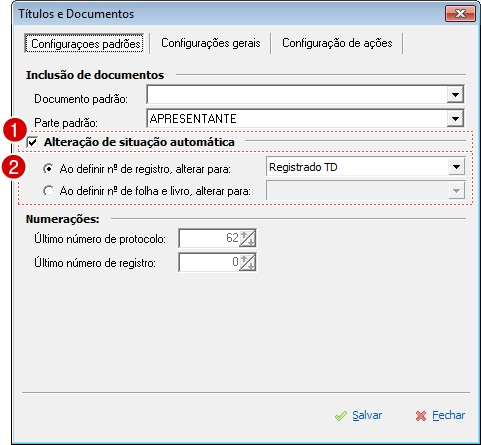Switch to the Configurações gerais tab

211,43
